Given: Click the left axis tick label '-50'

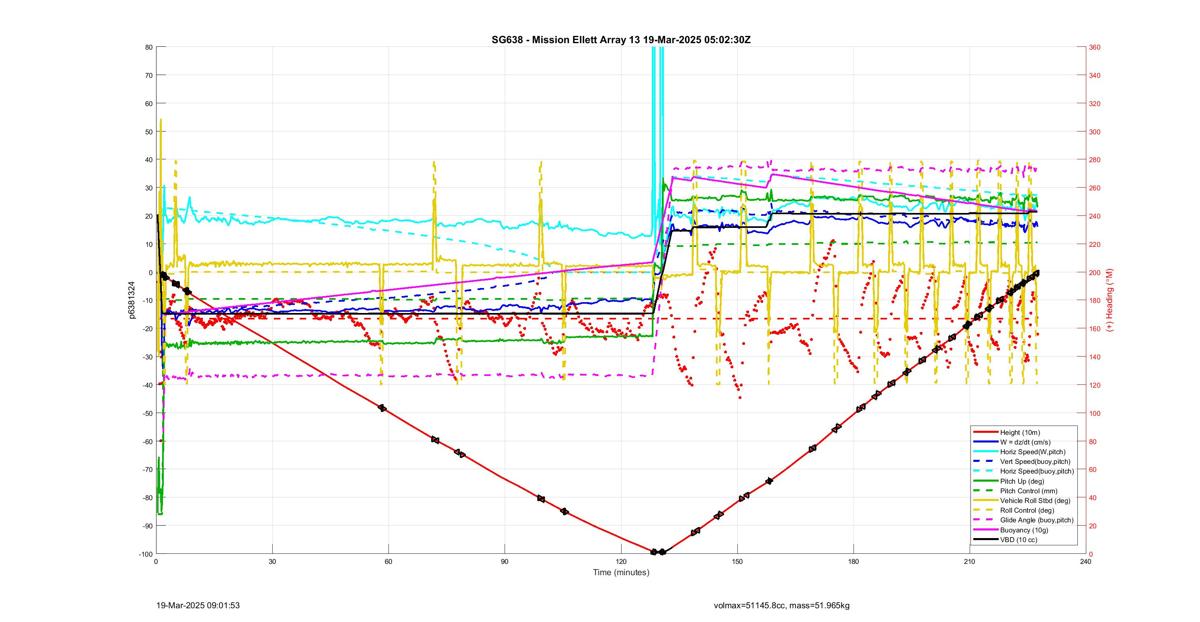Looking at the screenshot, I should tap(146, 413).
